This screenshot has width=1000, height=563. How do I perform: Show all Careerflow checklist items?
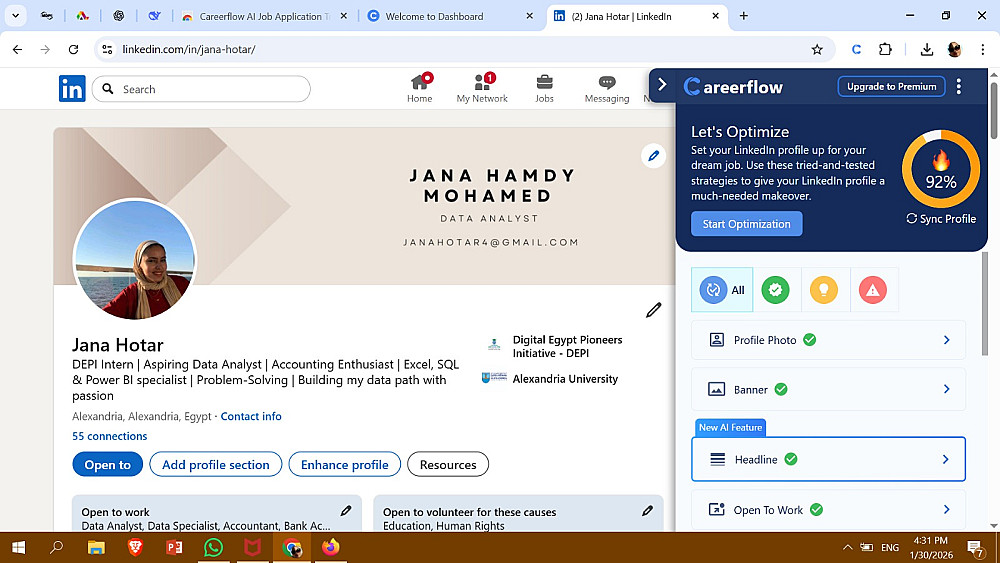(722, 290)
